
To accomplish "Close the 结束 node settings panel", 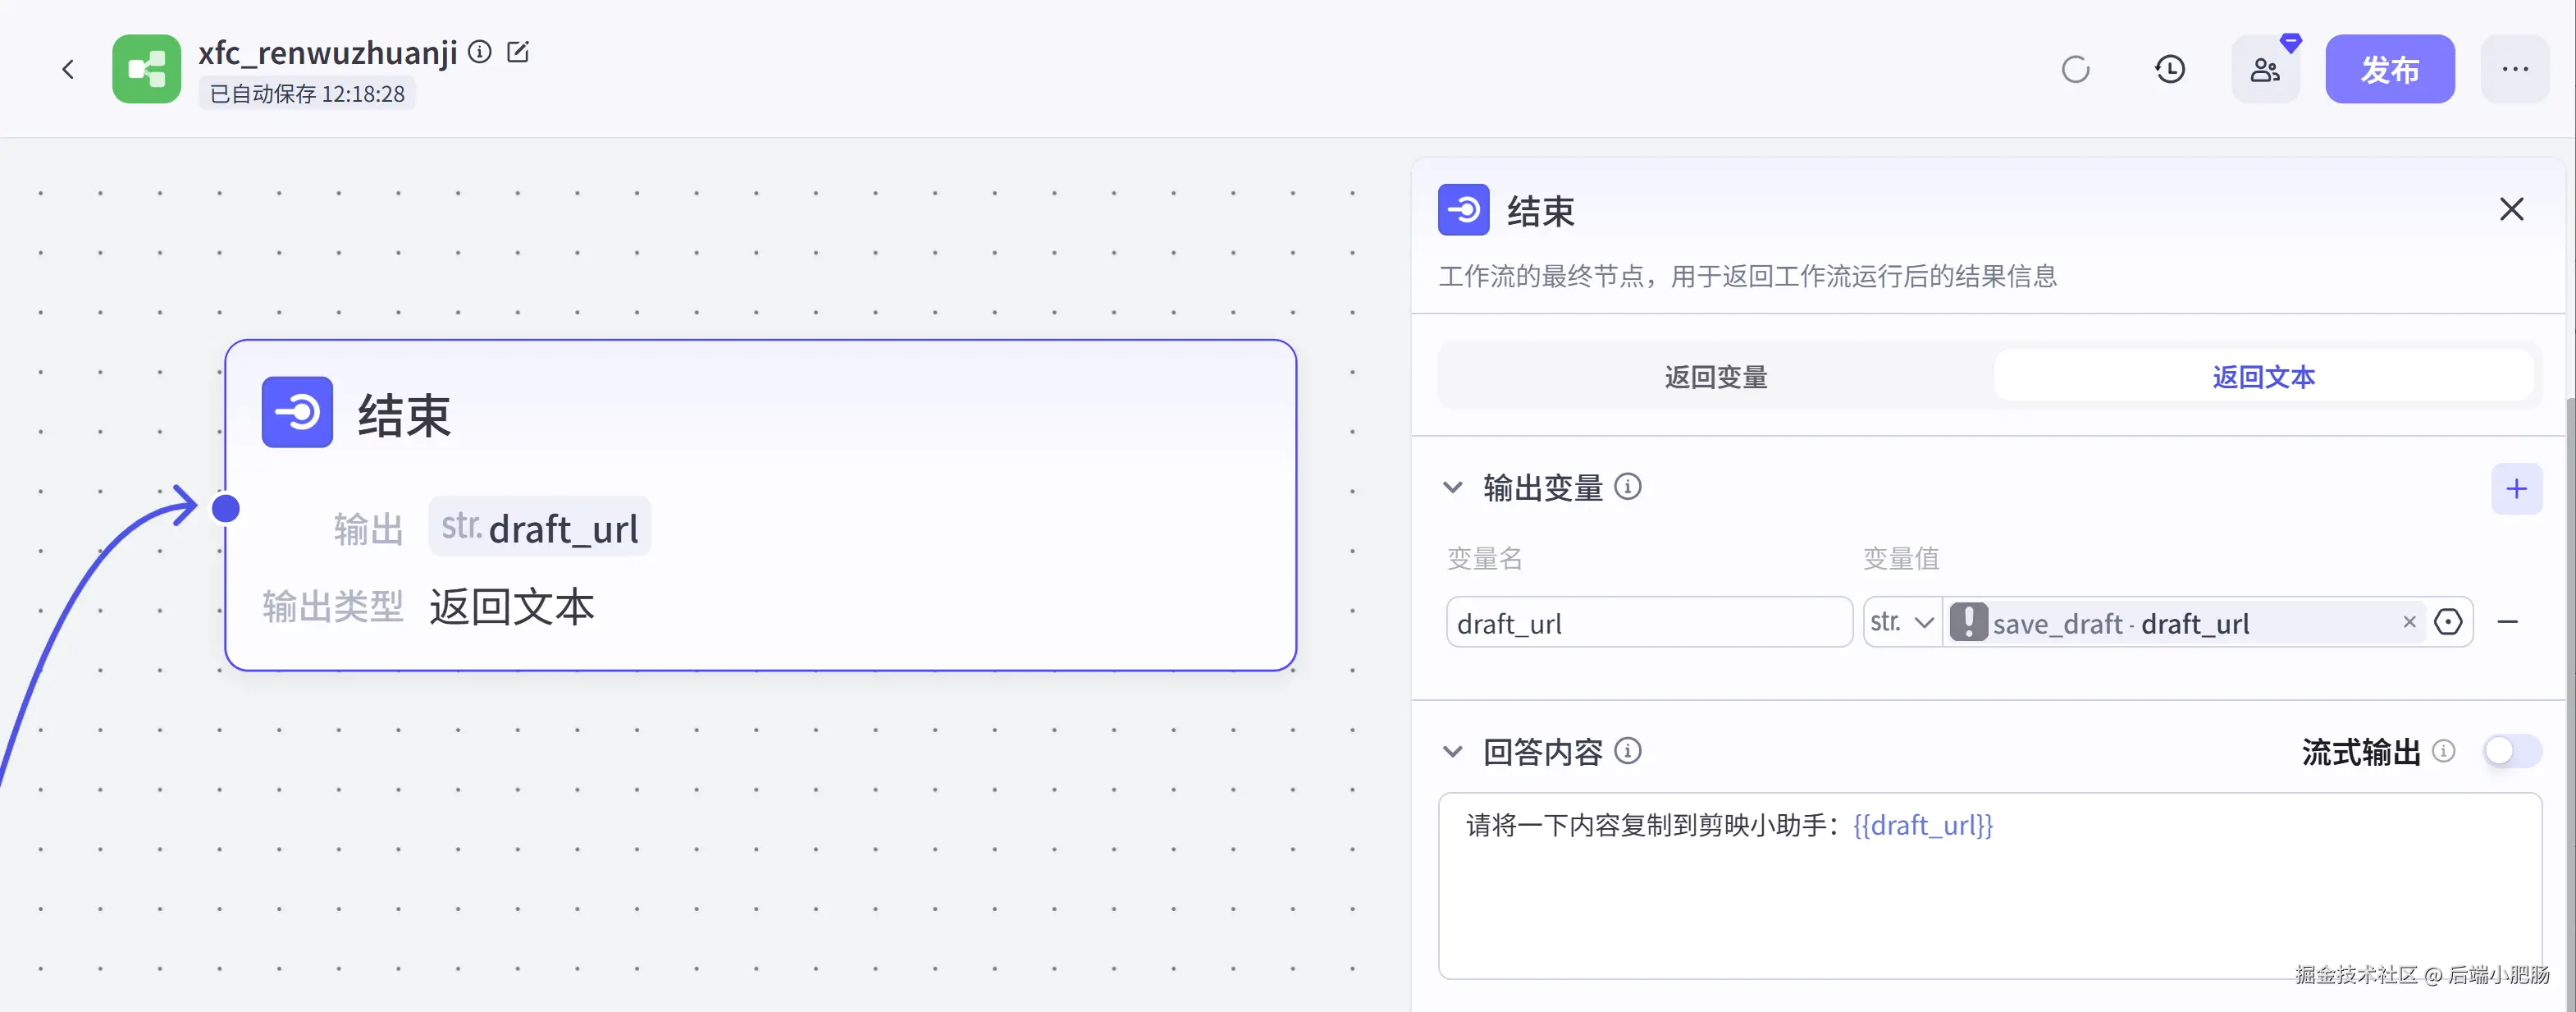I will 2511,209.
